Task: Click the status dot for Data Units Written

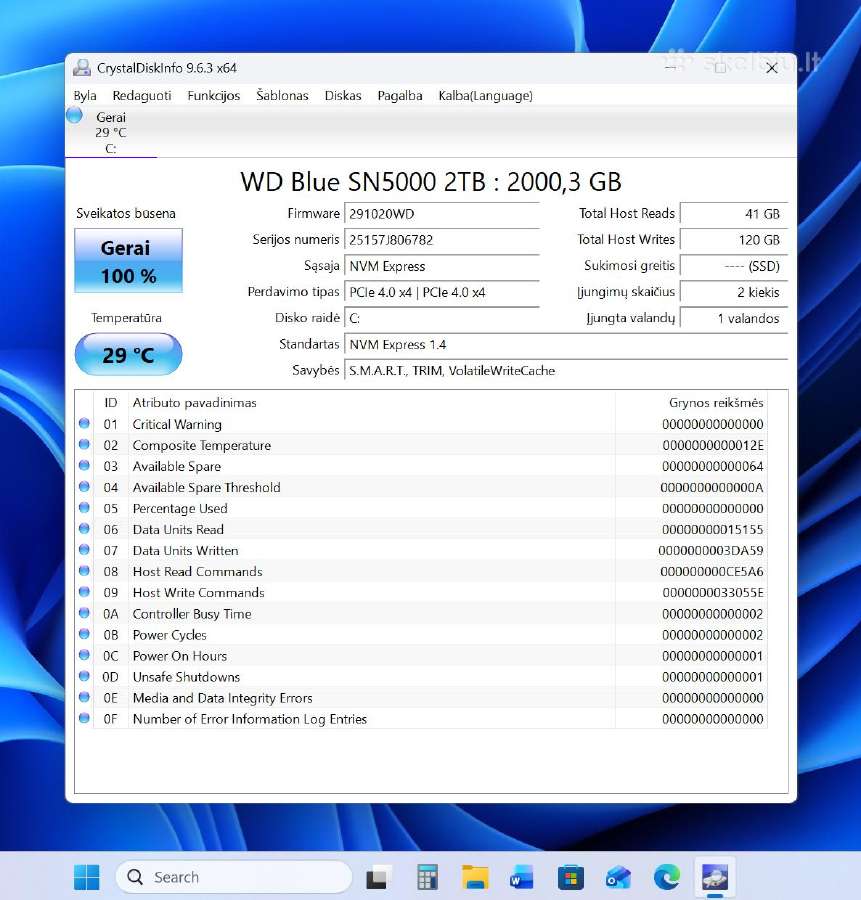Action: click(84, 550)
